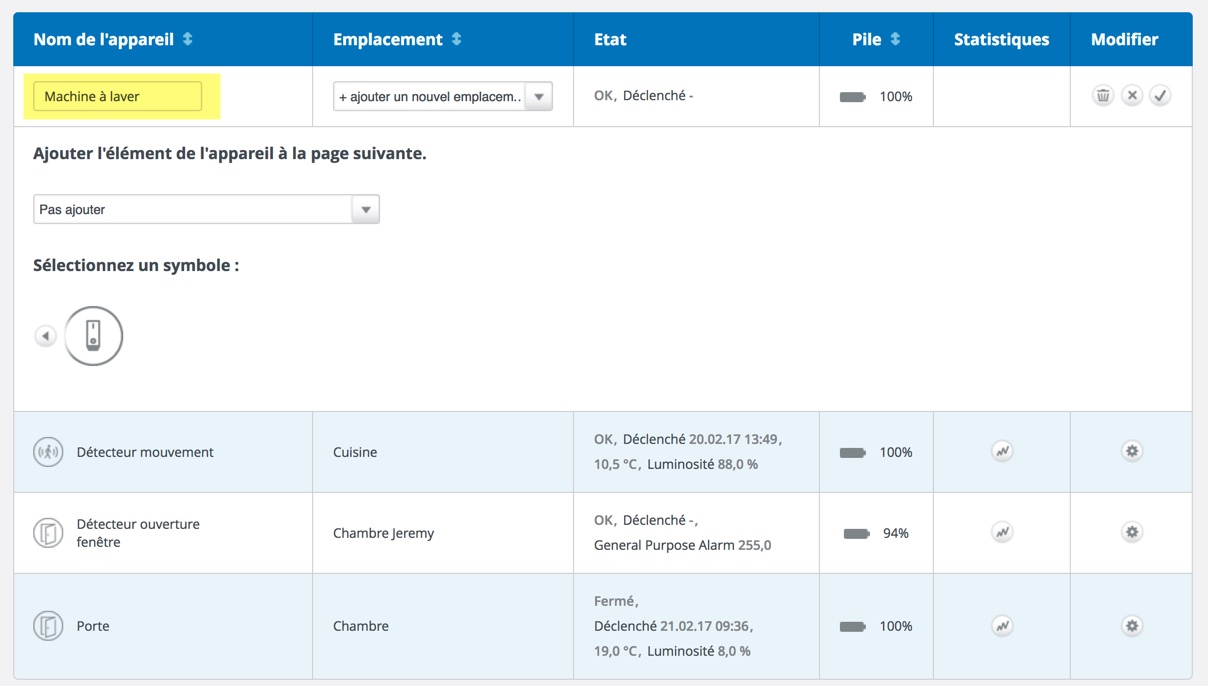
Task: Click the Détecteur ouverture fenêtre door icon
Action: tap(48, 533)
